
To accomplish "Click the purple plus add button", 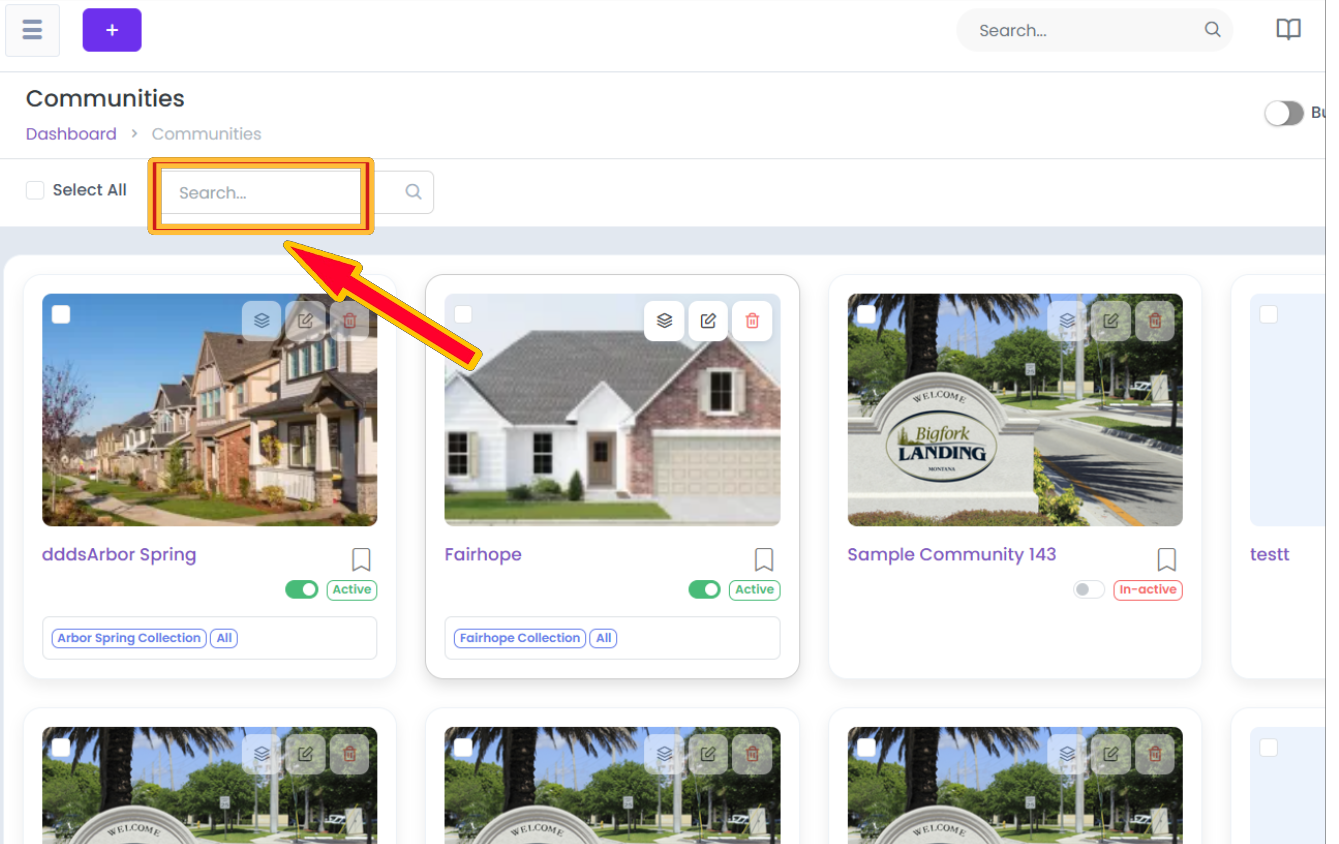I will [112, 30].
